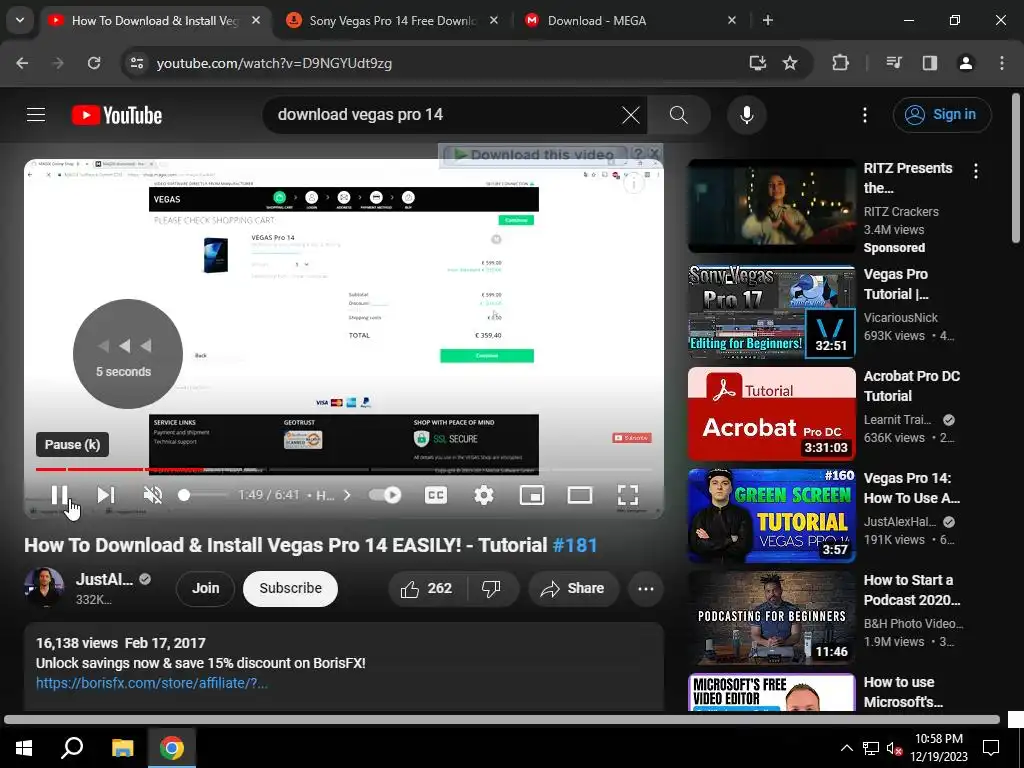The height and width of the screenshot is (768, 1024).
Task: View site information icon
Action: click(x=137, y=63)
